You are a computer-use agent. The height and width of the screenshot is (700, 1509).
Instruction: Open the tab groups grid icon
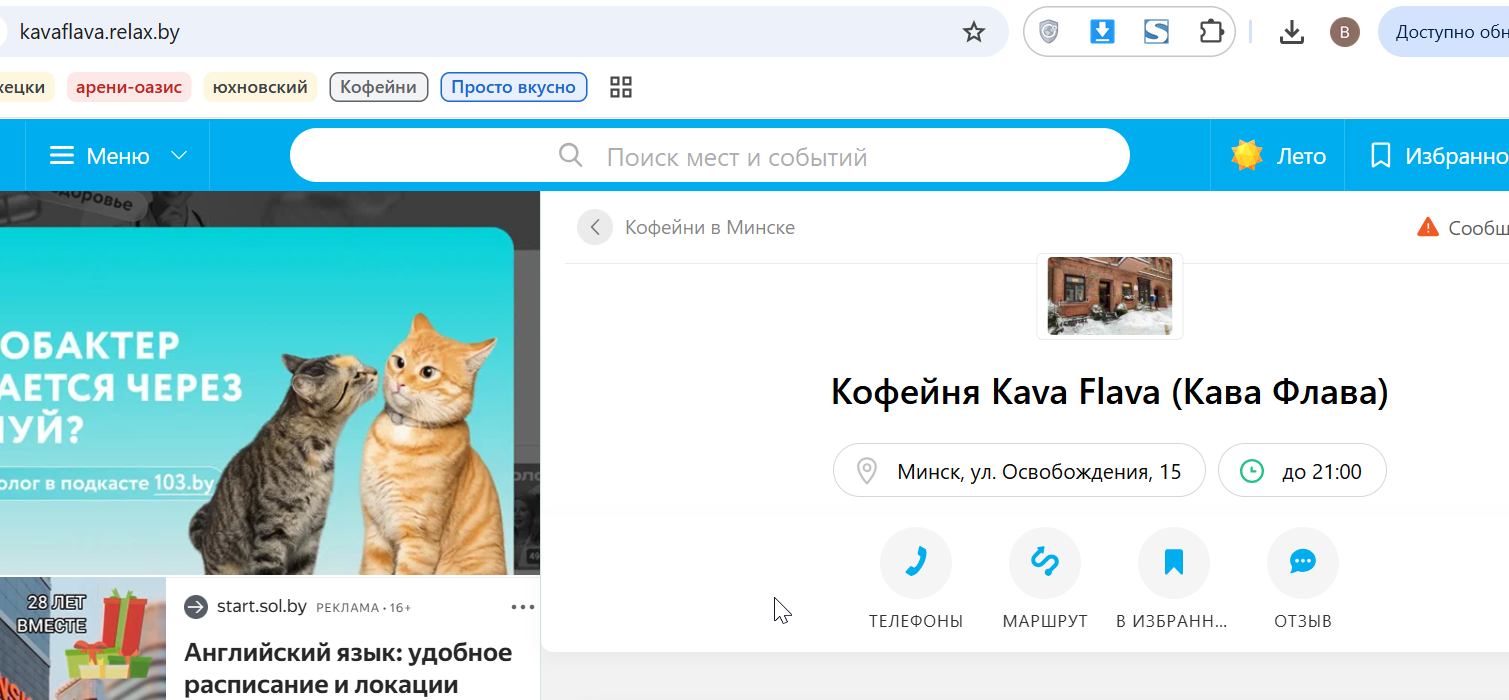pos(621,87)
